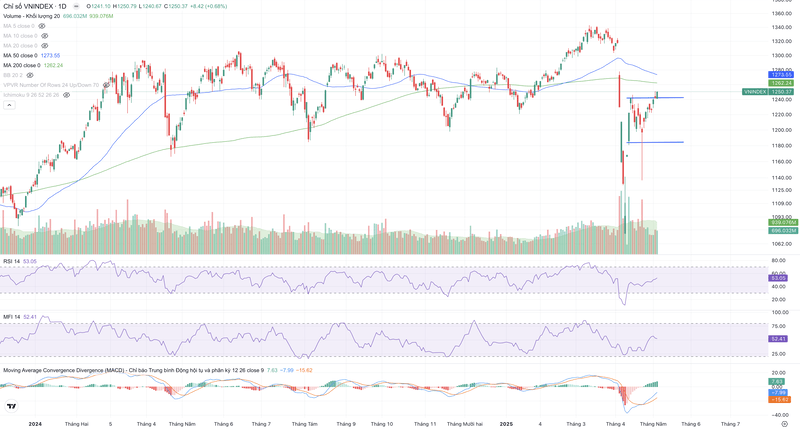
Task: Click the Tháng Hai label on time axis
Action: pyautogui.click(x=77, y=424)
